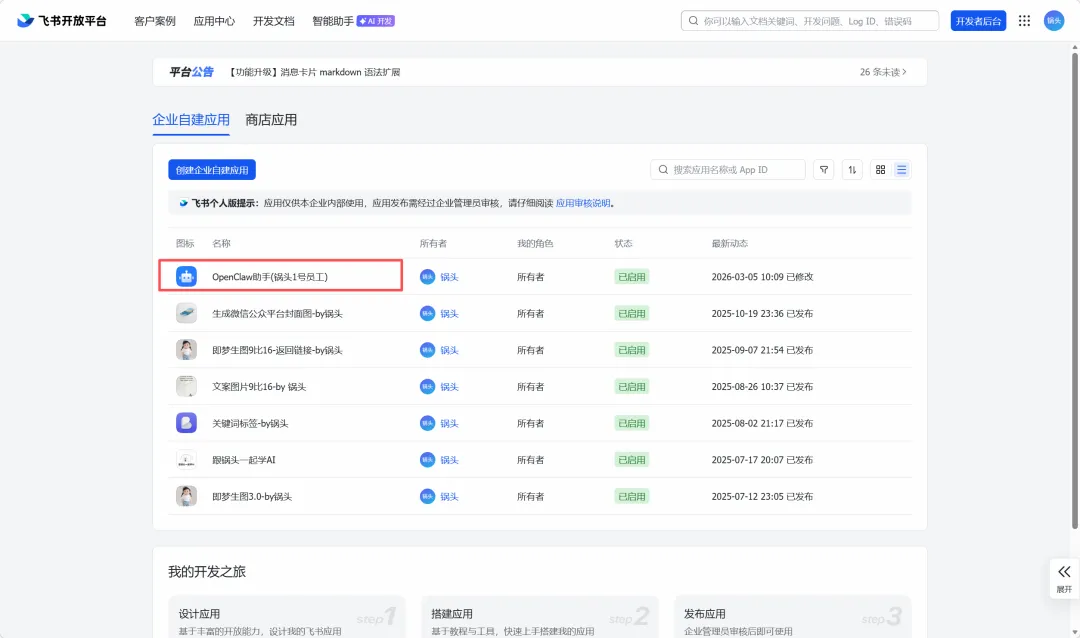Switch to grid card view
Viewport: 1080px width, 638px height.
click(x=880, y=169)
